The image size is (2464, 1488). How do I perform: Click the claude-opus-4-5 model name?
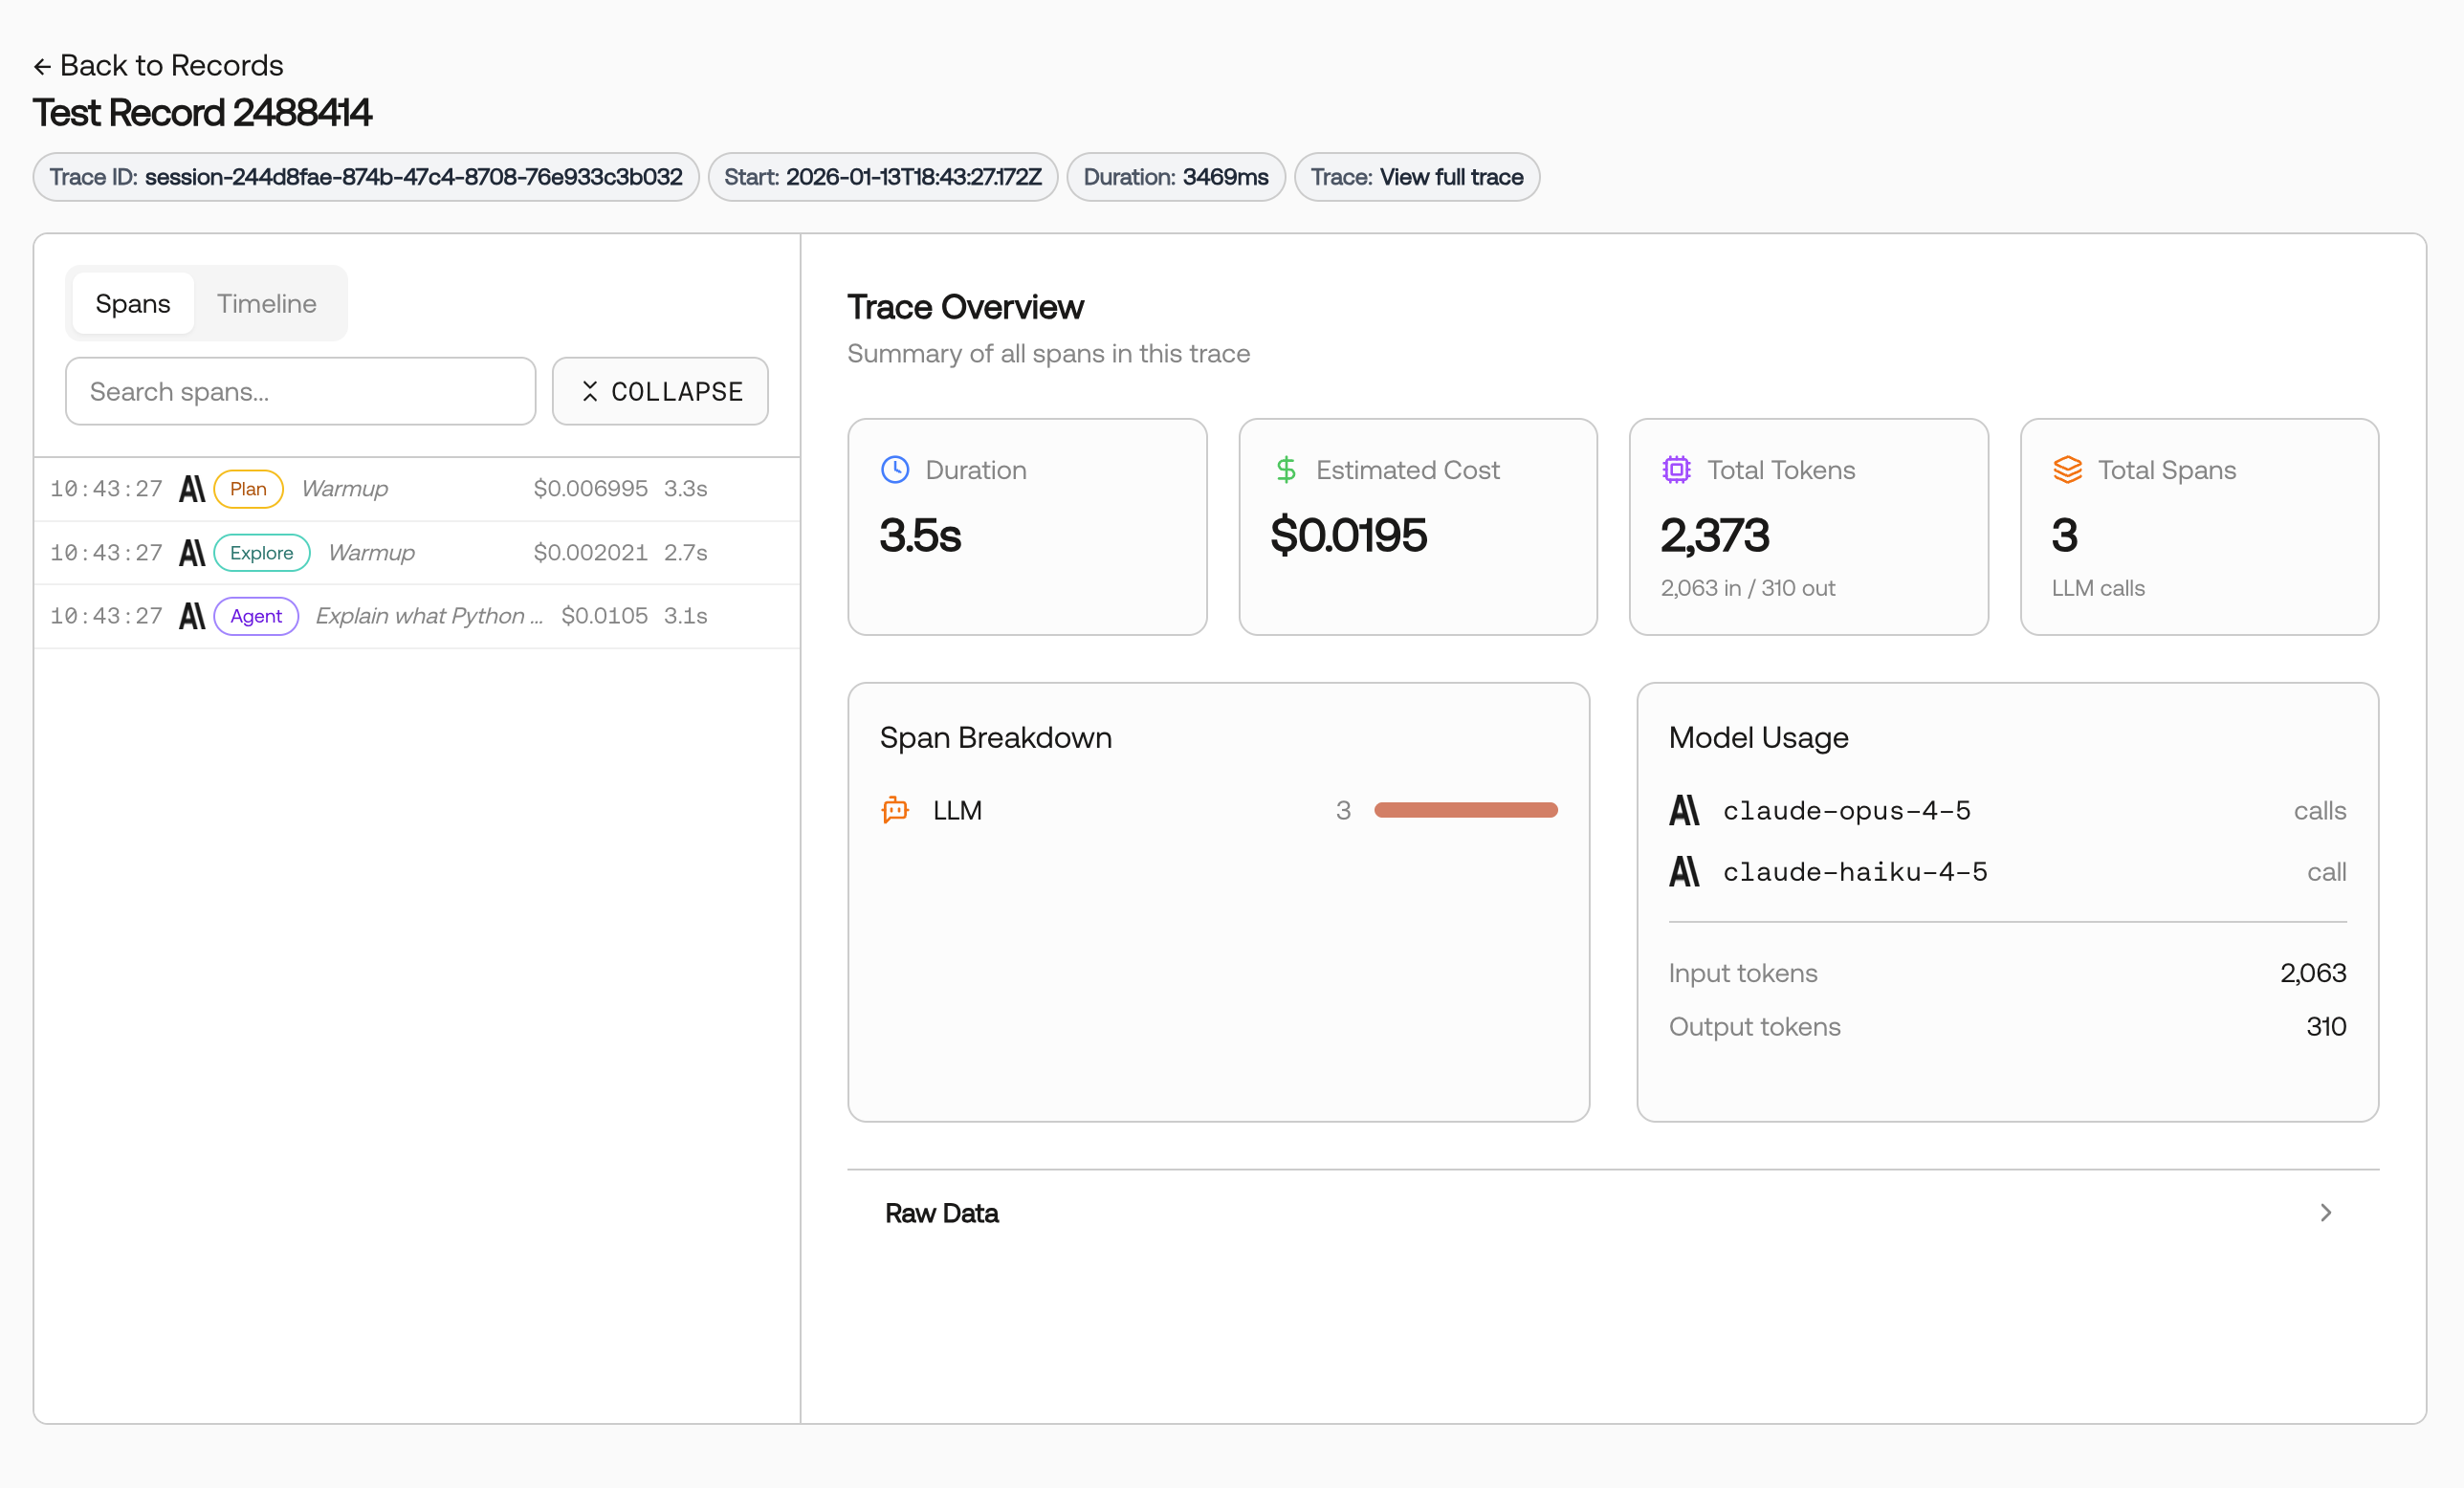[1846, 811]
